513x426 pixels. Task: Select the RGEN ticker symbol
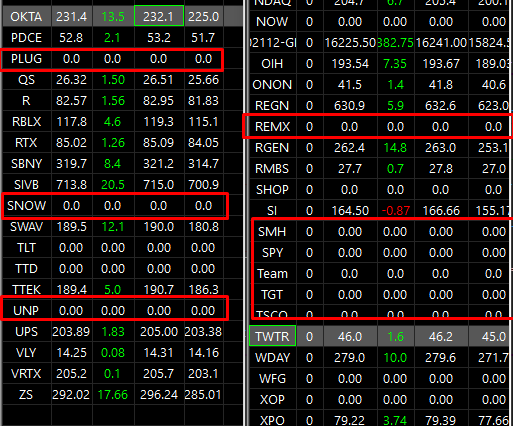[272, 148]
